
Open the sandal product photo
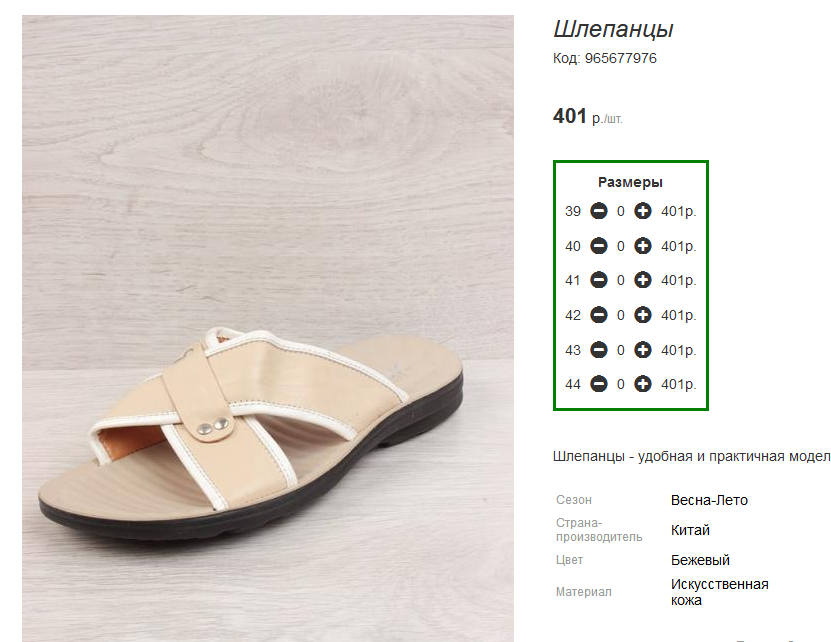[268, 329]
